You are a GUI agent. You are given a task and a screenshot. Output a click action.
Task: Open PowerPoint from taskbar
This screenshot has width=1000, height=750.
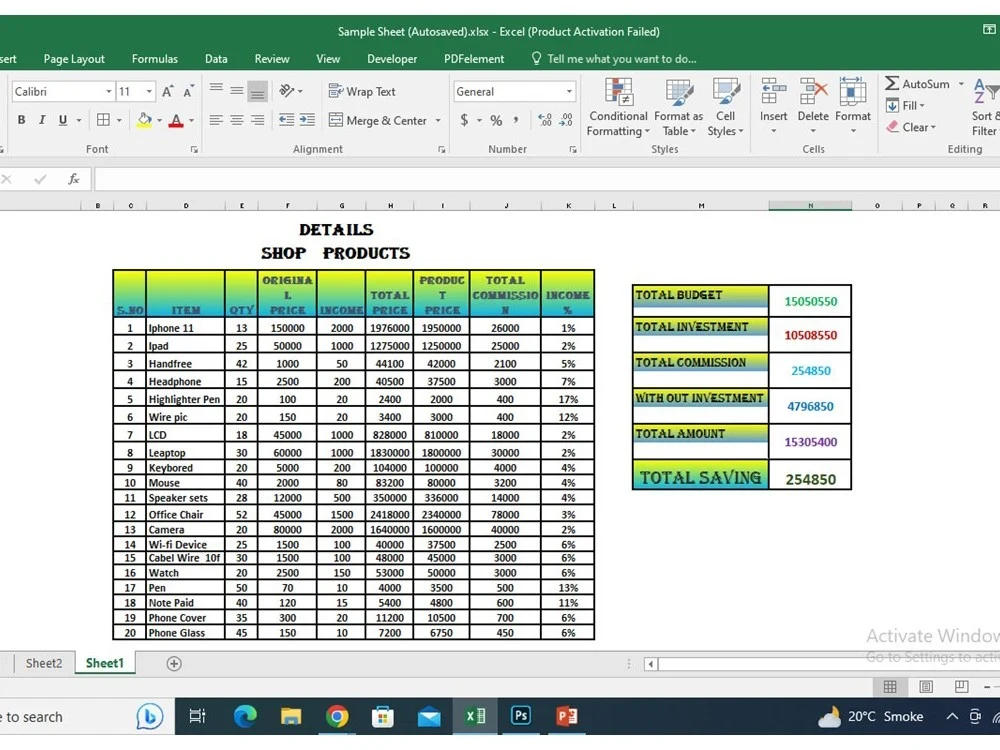click(x=566, y=716)
